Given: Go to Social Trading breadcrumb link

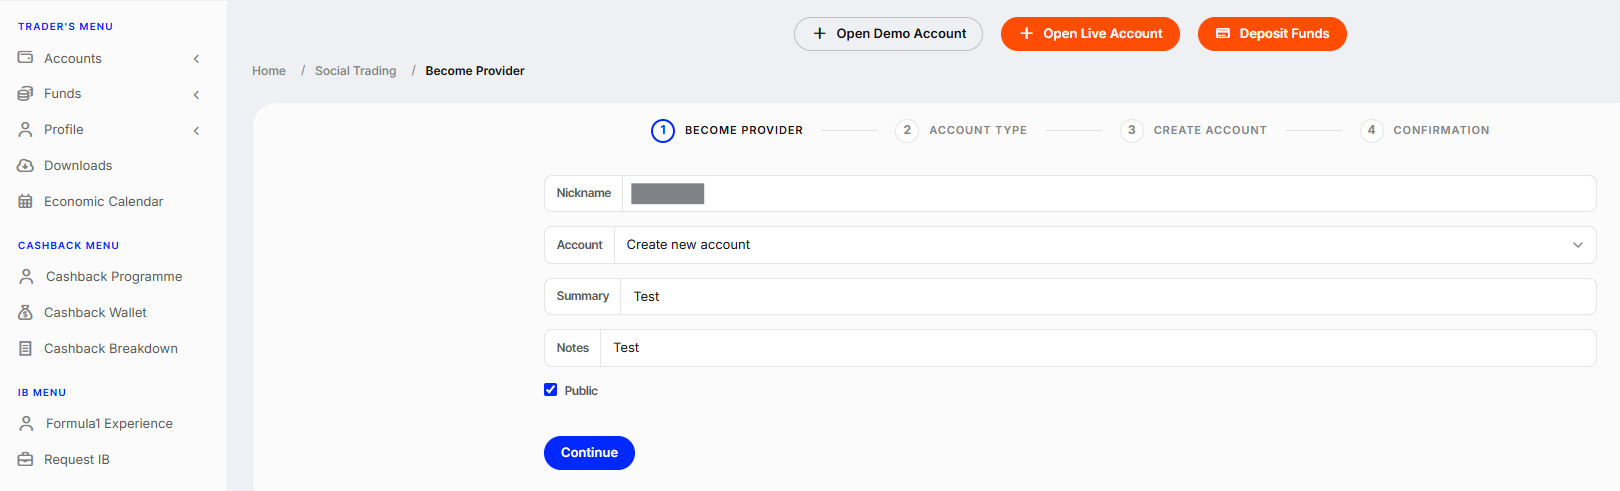Looking at the screenshot, I should (x=355, y=71).
